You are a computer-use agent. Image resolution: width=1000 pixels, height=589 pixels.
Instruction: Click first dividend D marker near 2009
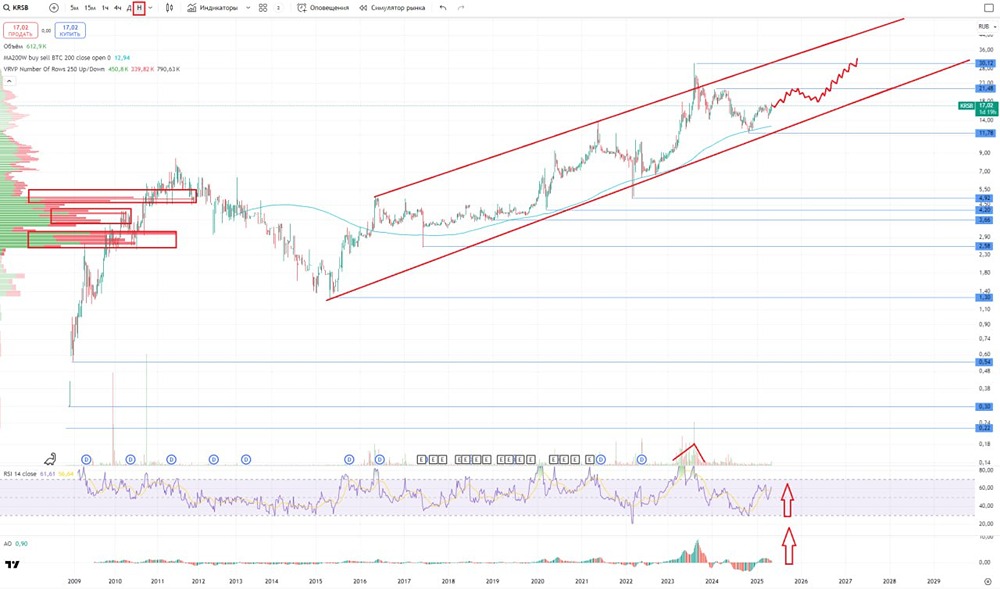click(x=87, y=460)
